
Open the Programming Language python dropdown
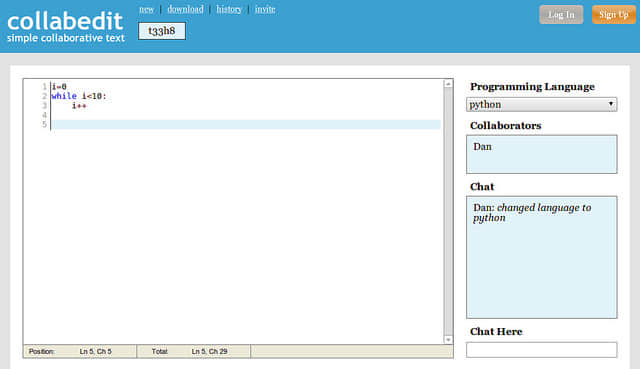coord(541,104)
